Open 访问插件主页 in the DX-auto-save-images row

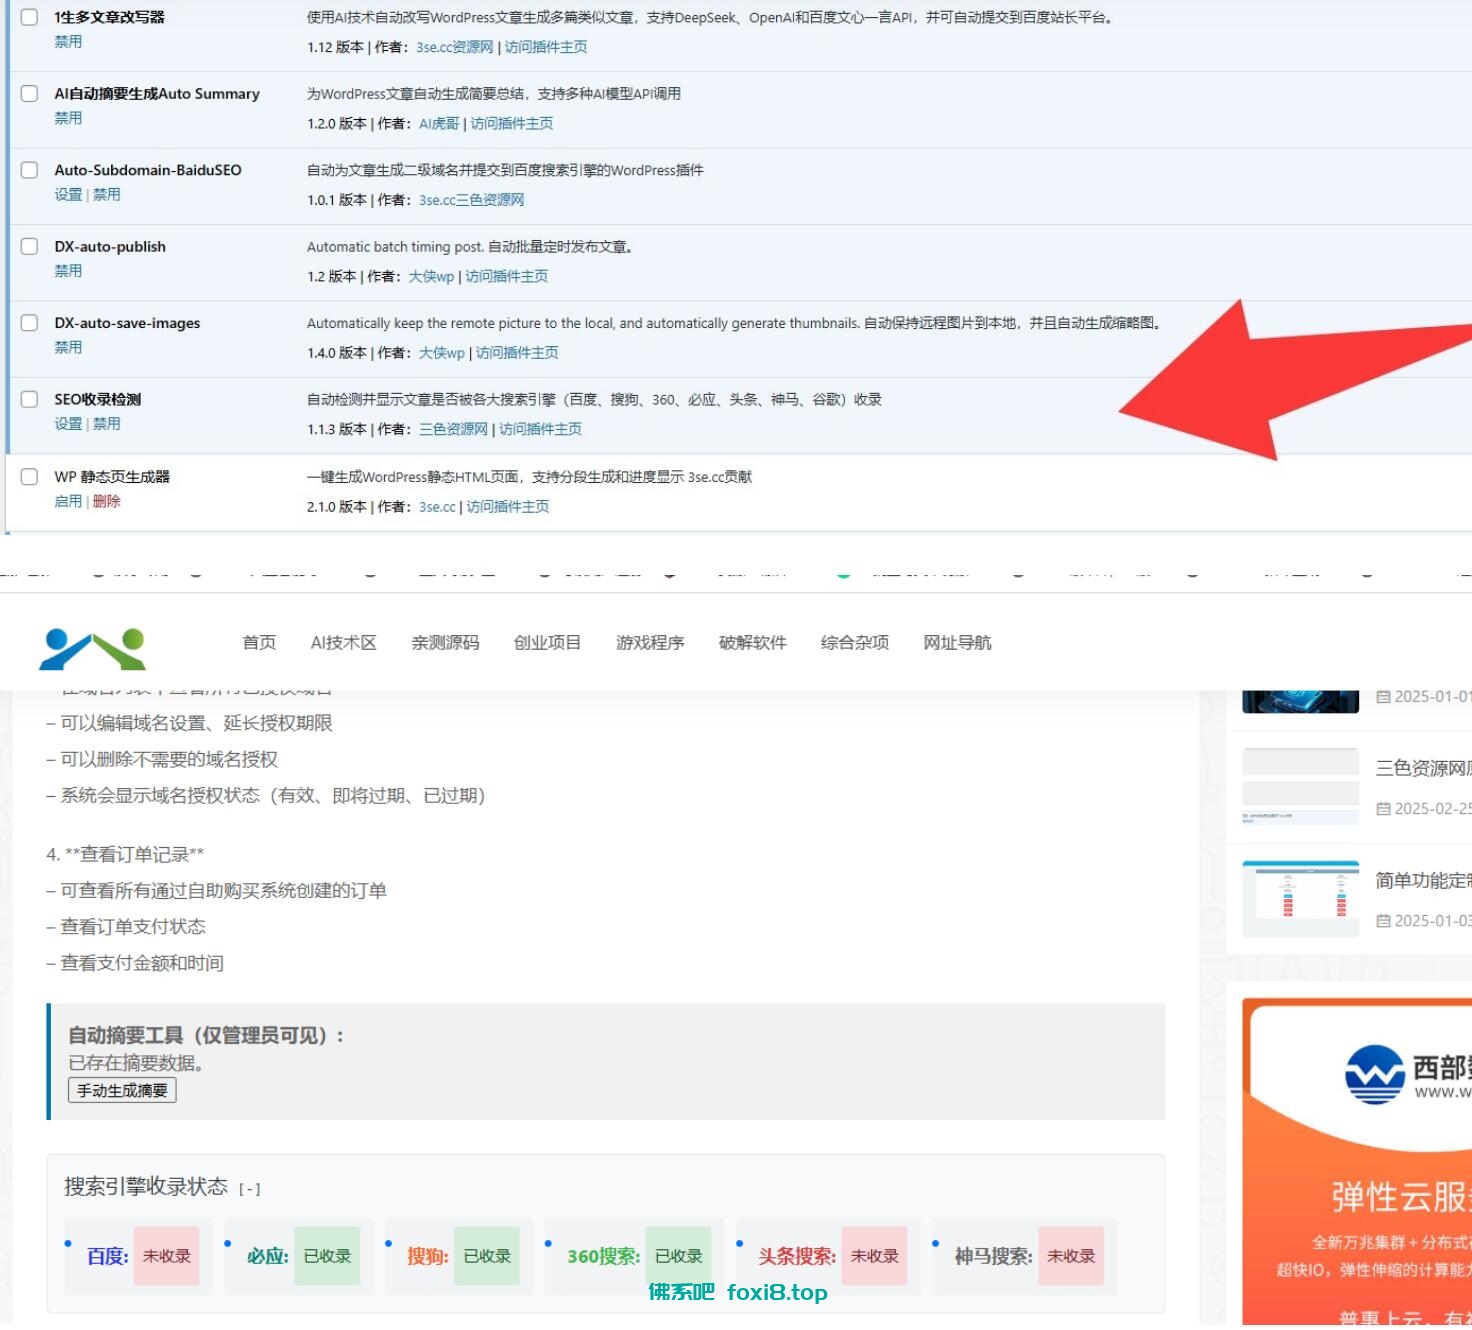517,353
